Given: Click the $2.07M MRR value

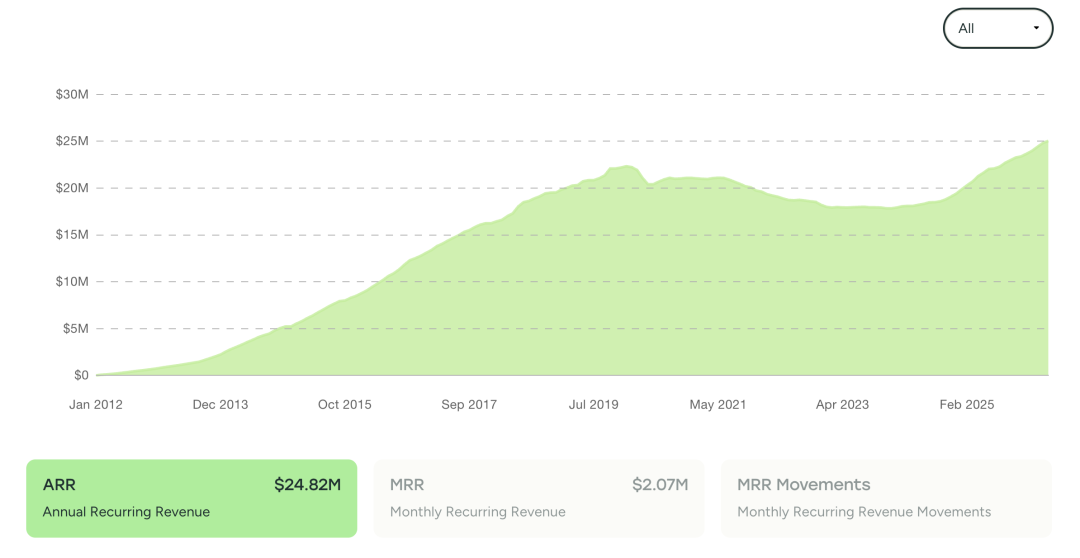Looking at the screenshot, I should pos(660,485).
